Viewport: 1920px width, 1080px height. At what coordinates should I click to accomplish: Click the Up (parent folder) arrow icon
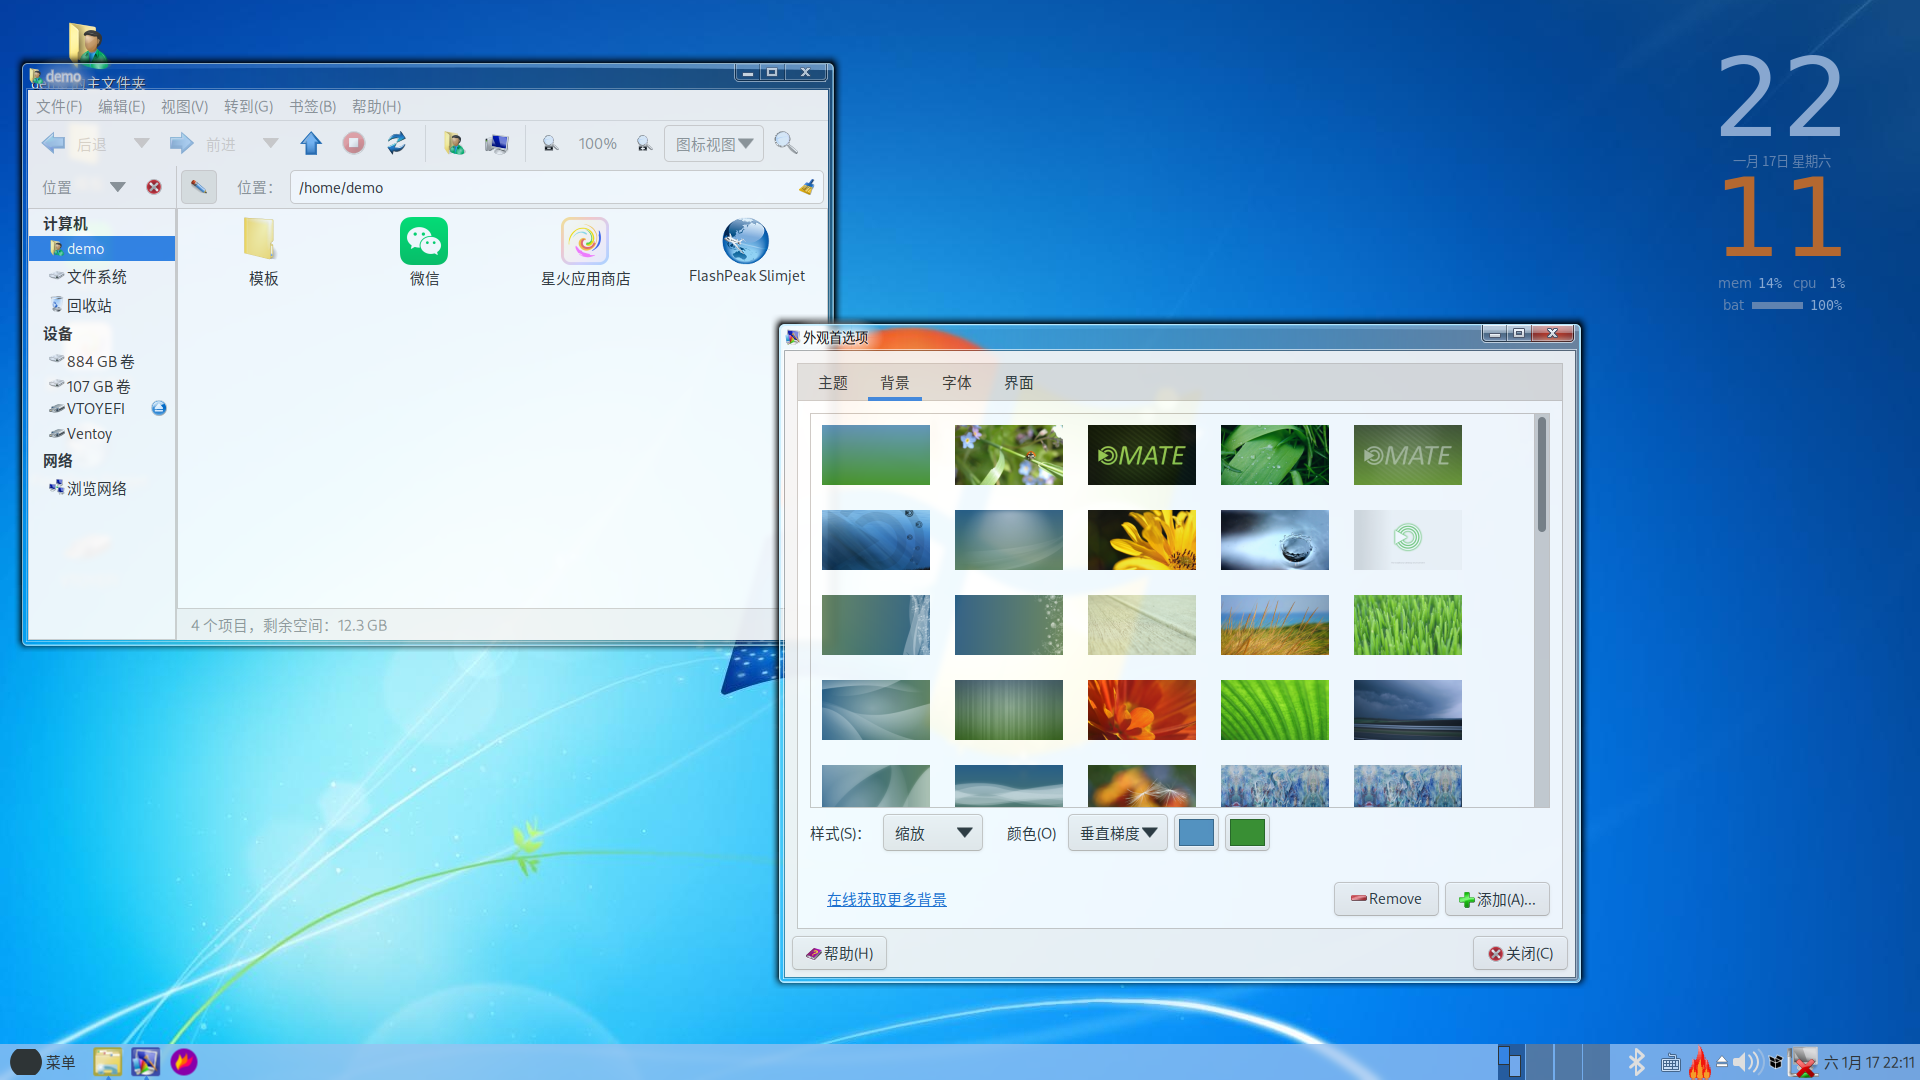coord(311,144)
